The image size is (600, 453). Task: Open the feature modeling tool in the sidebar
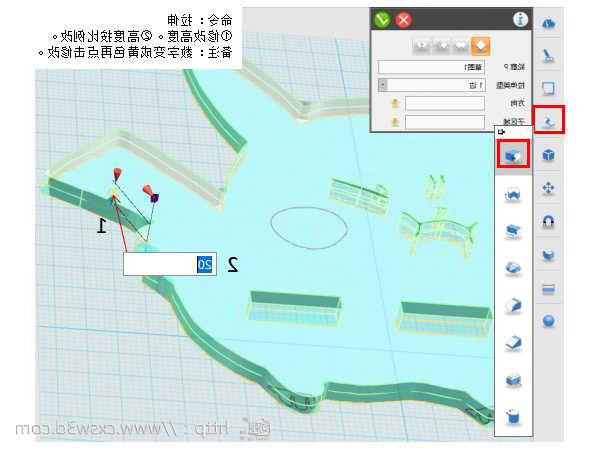(x=549, y=121)
